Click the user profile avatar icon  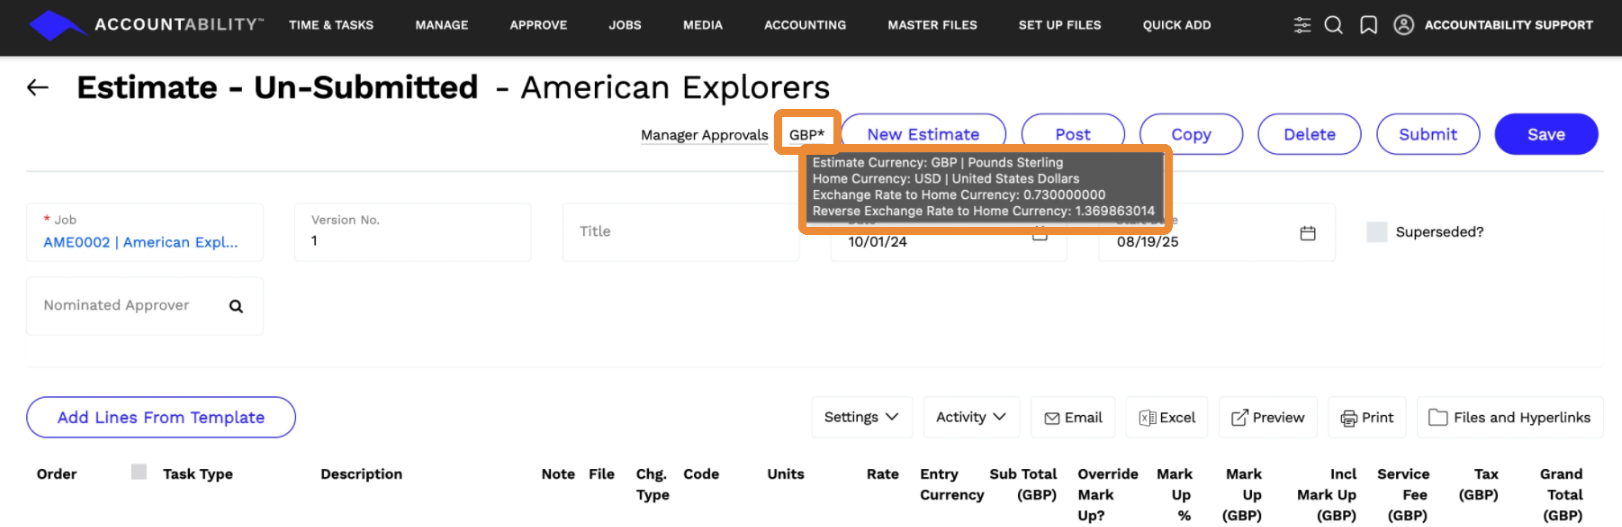(1404, 25)
